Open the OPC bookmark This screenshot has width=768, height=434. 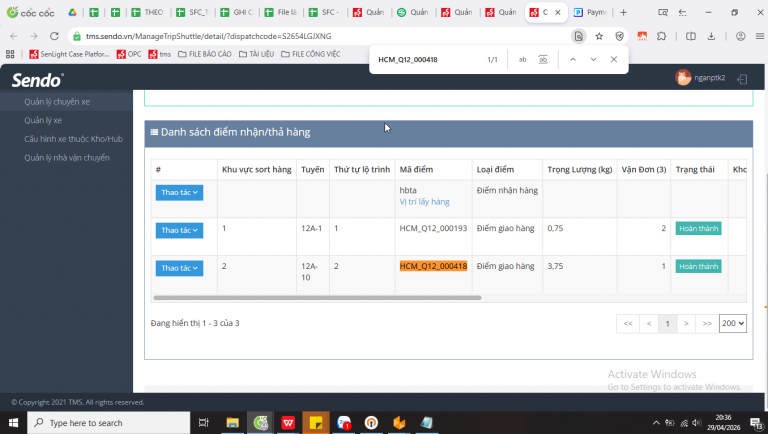pos(129,54)
